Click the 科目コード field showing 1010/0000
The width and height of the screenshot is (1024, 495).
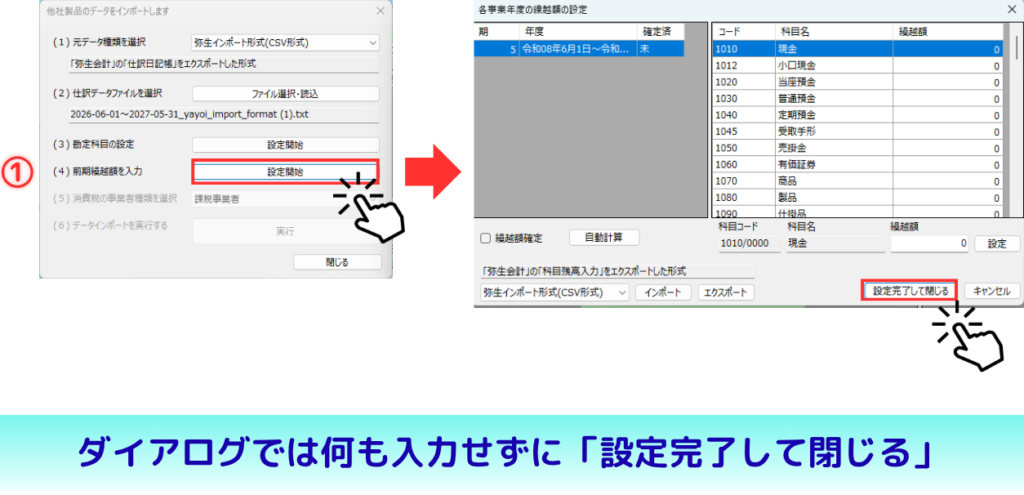749,244
